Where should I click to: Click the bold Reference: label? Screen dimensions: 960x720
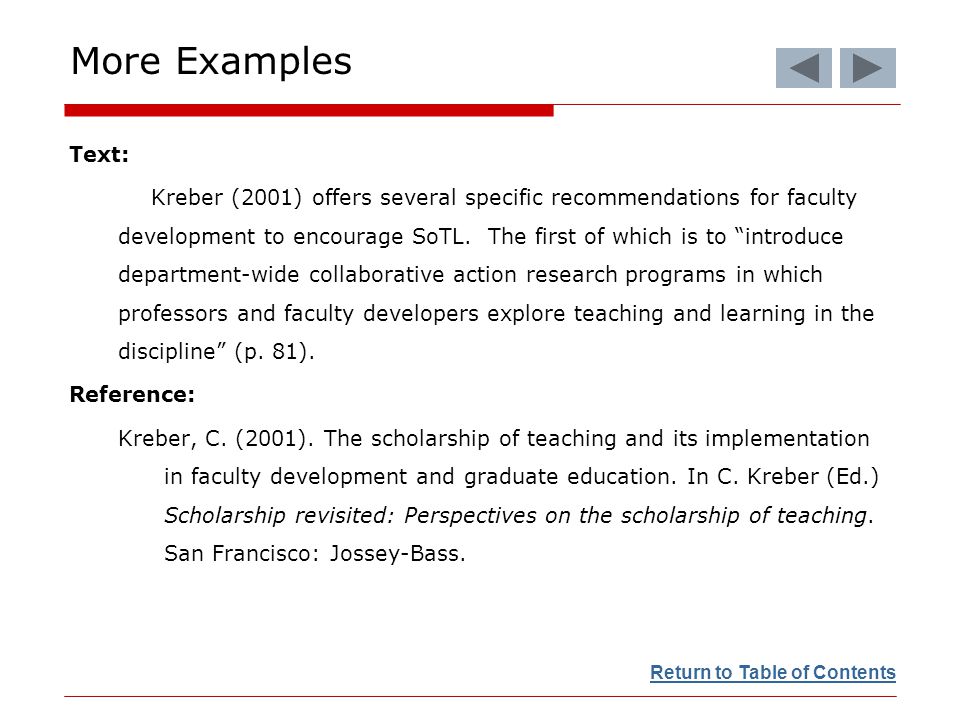click(x=132, y=394)
